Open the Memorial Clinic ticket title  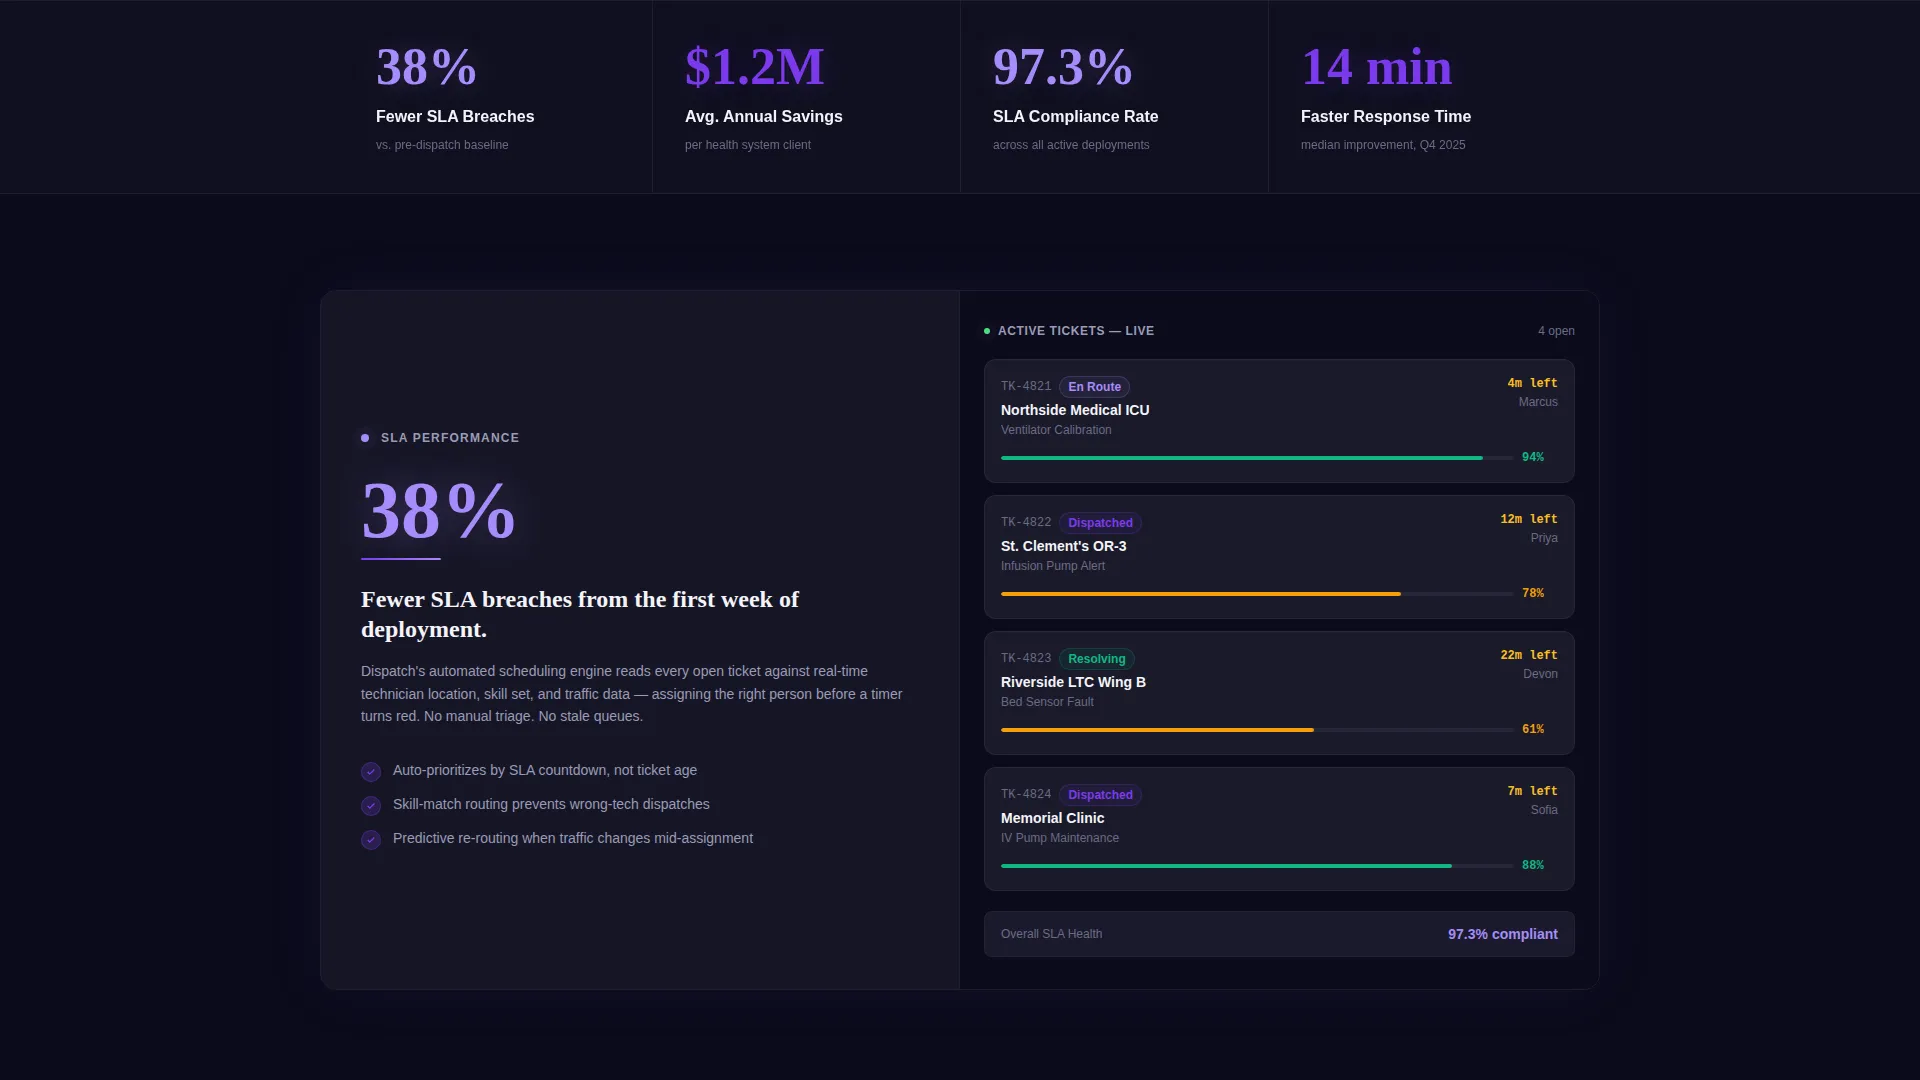tap(1052, 818)
